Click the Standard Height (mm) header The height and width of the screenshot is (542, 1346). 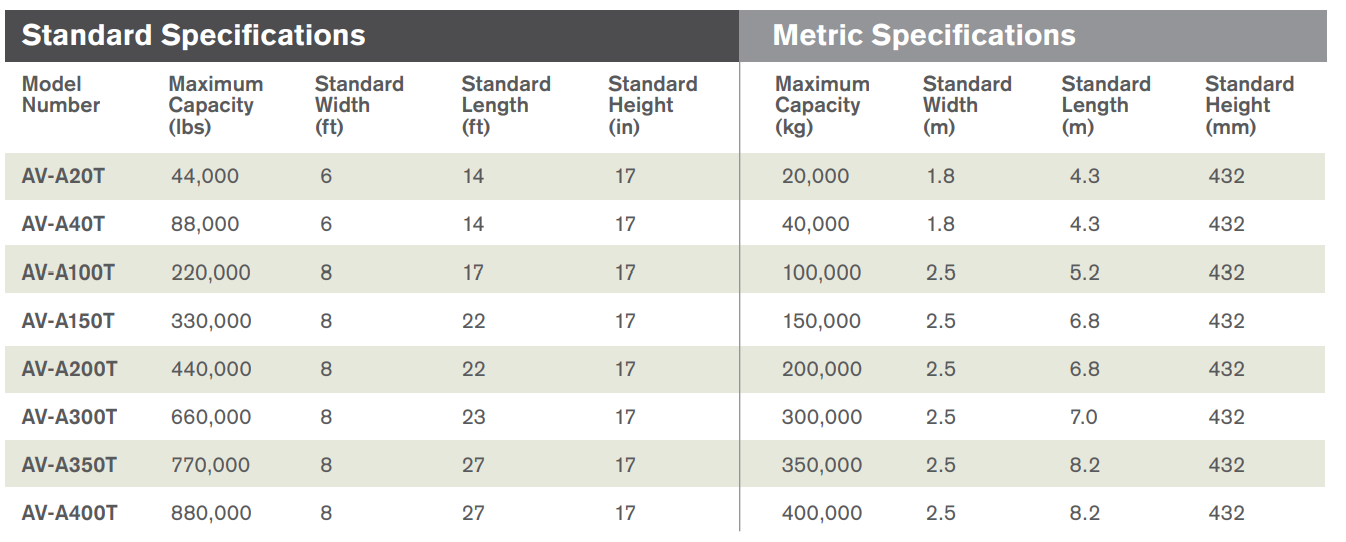click(x=1249, y=105)
